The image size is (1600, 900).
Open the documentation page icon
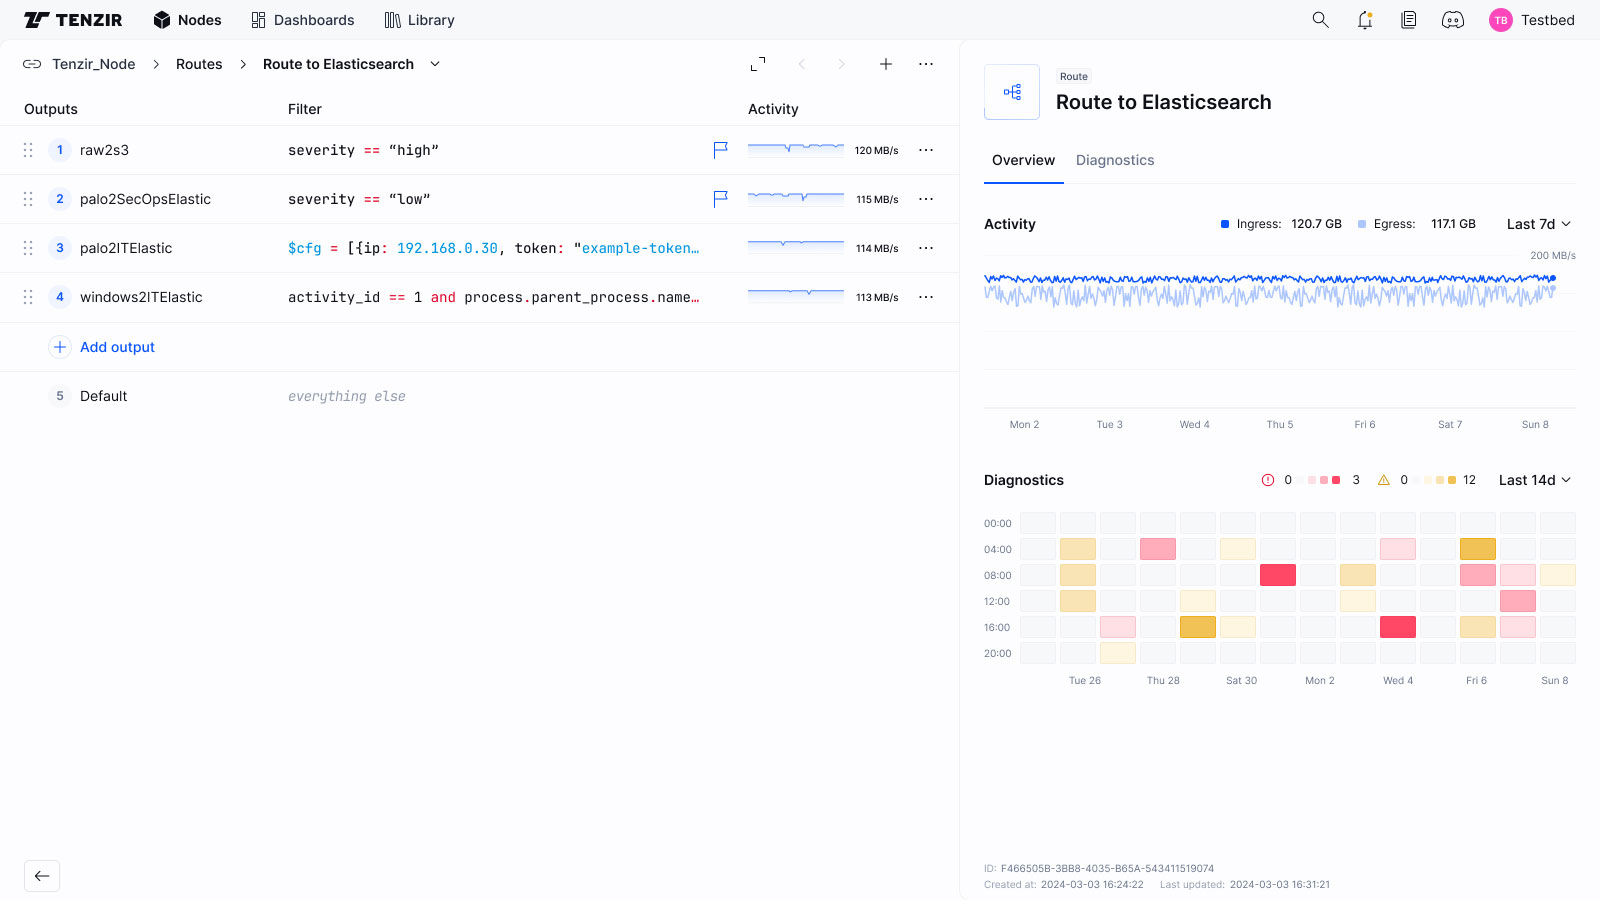coord(1409,20)
